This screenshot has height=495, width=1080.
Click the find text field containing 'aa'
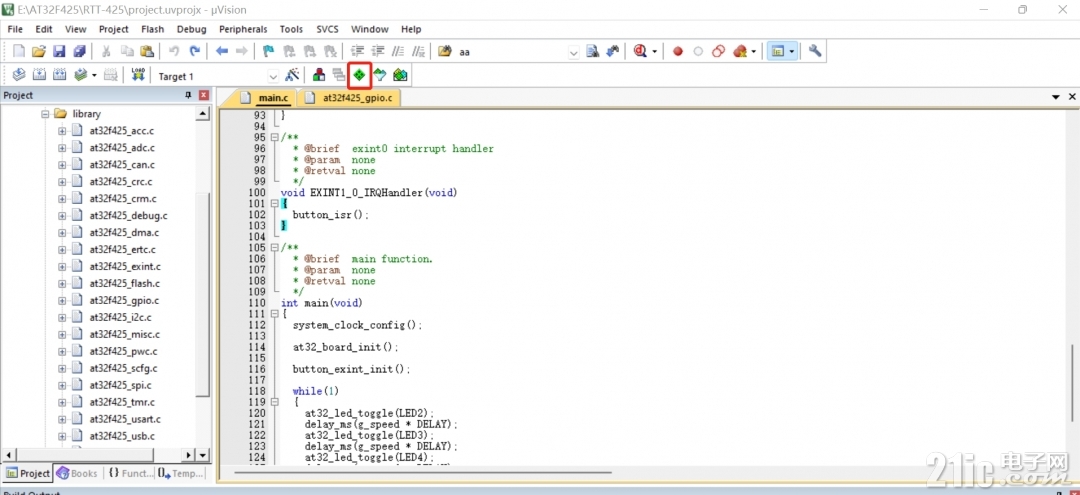(x=510, y=52)
